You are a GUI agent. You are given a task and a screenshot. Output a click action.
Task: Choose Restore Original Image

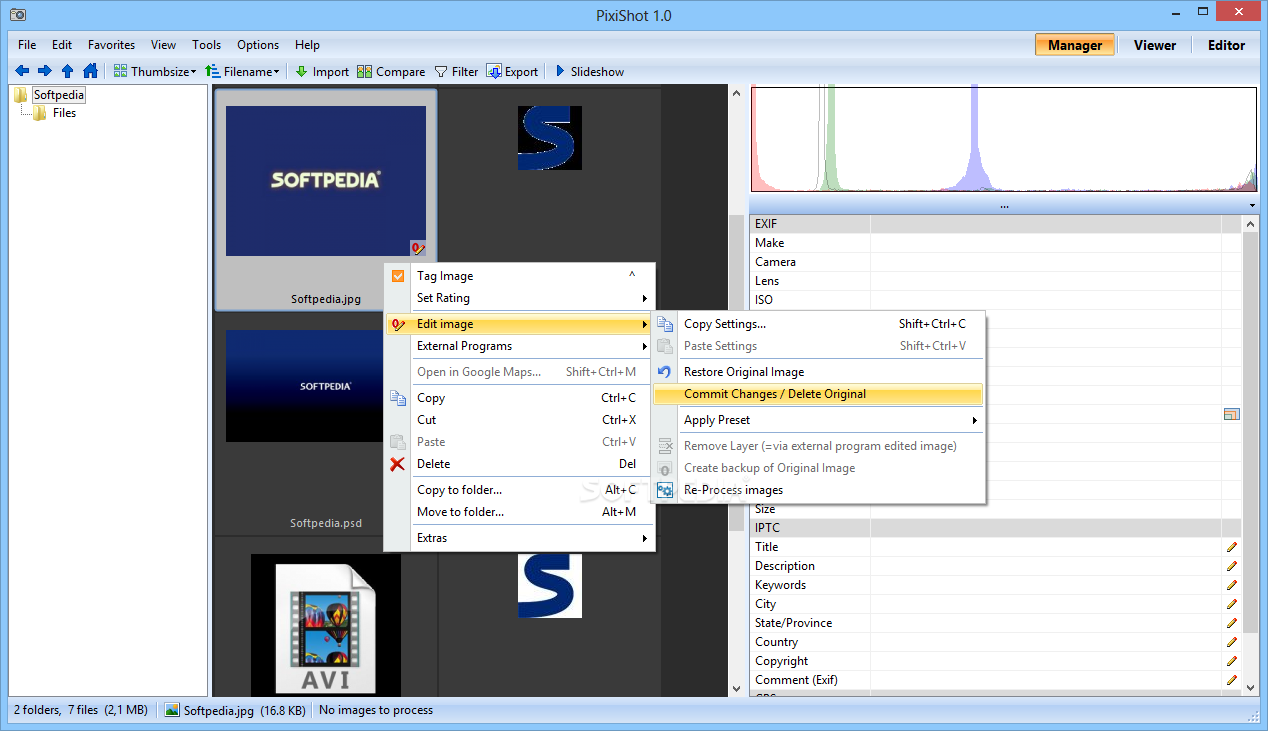(818, 372)
